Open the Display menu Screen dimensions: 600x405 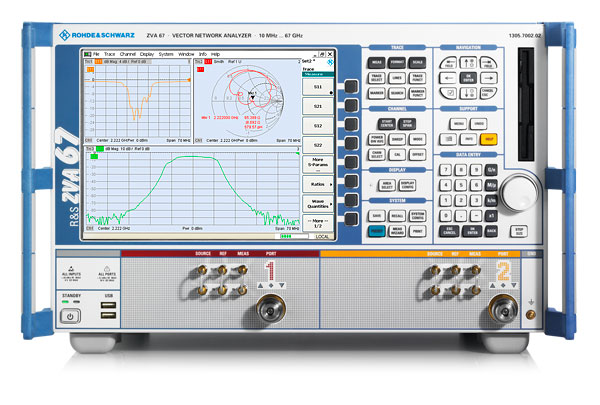point(147,54)
